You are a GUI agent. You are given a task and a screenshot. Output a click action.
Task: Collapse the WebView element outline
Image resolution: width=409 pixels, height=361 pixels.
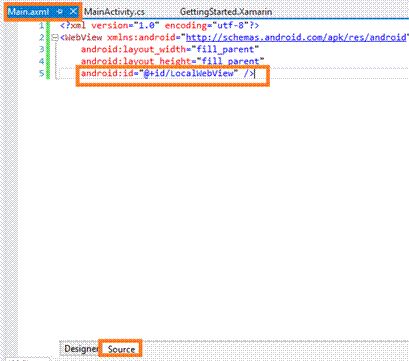pyautogui.click(x=56, y=37)
